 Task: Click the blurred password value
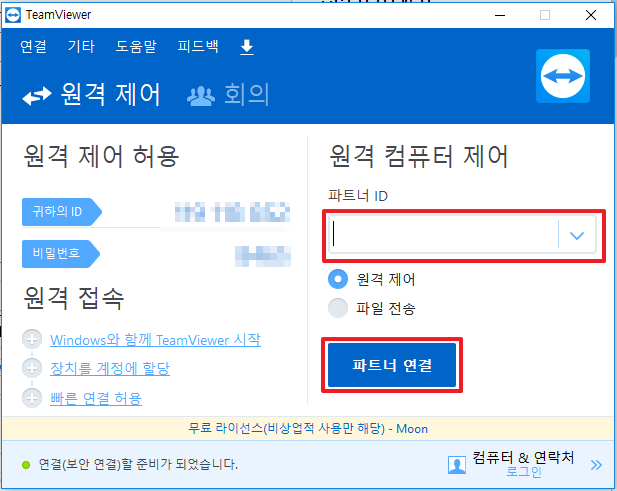tap(263, 256)
